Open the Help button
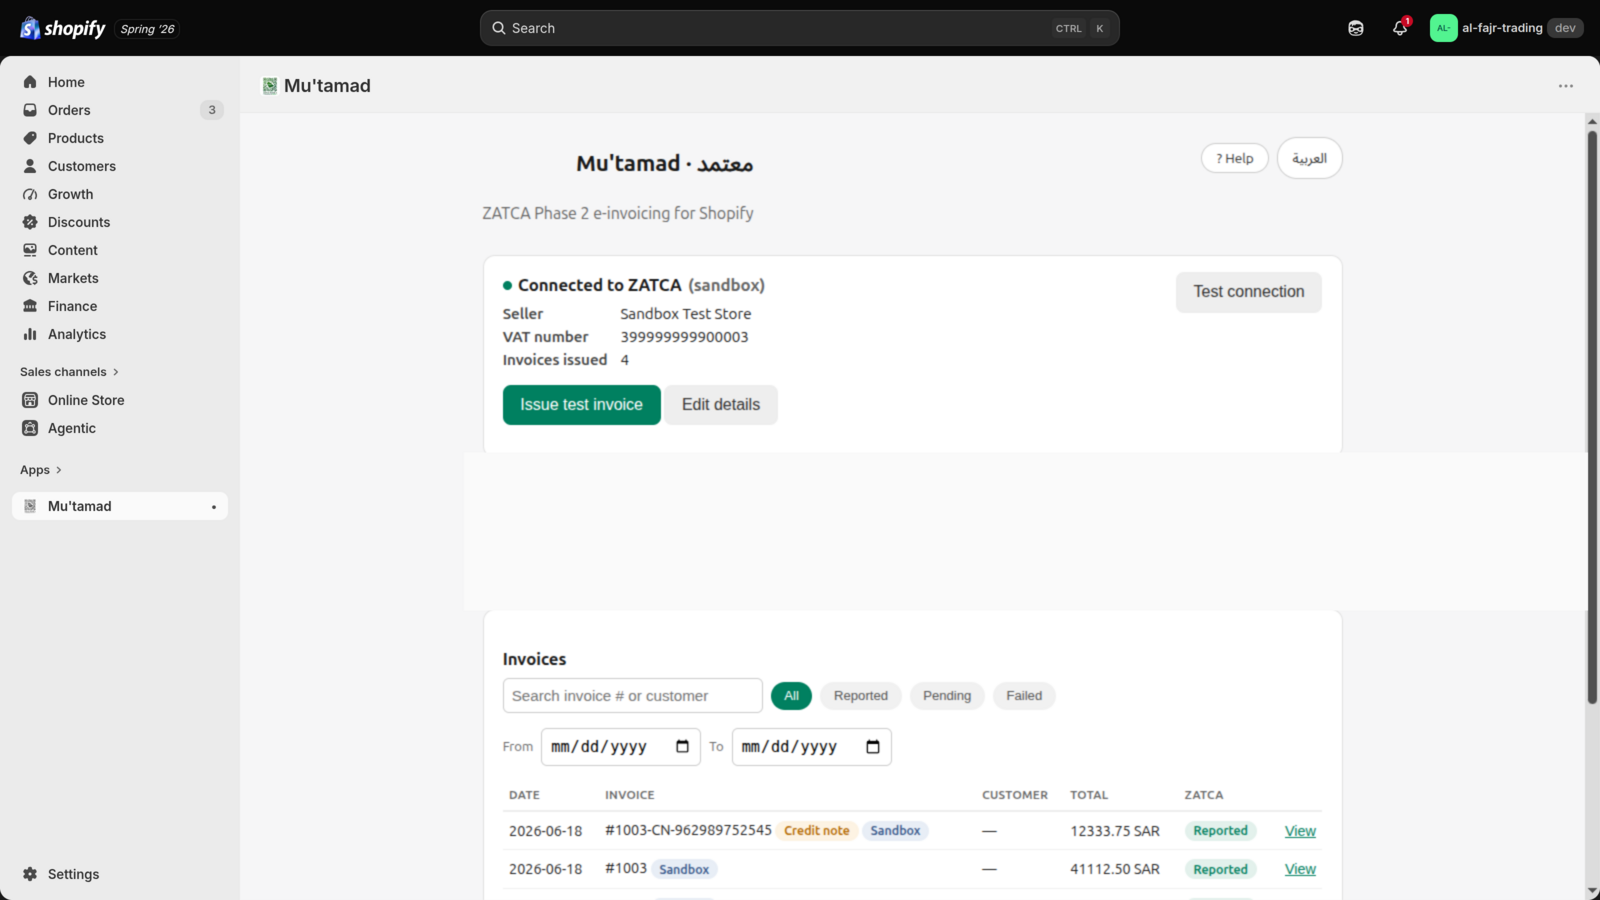Screen dimensions: 1600x900 (1235, 158)
